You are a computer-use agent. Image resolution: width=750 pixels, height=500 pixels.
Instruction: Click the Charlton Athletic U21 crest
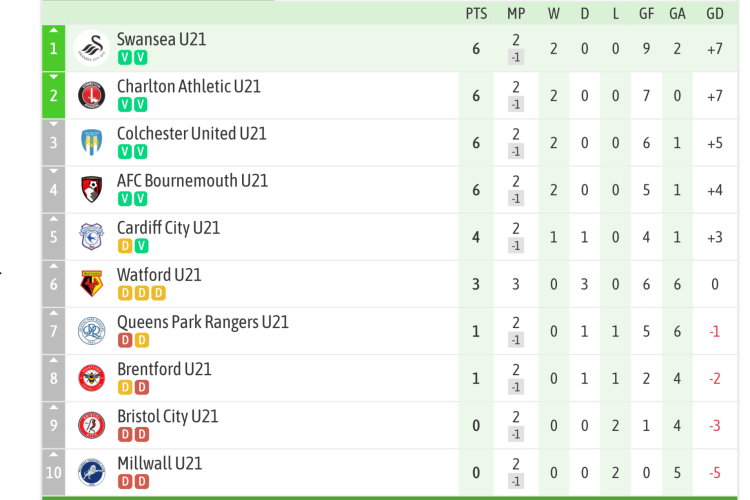pyautogui.click(x=92, y=95)
